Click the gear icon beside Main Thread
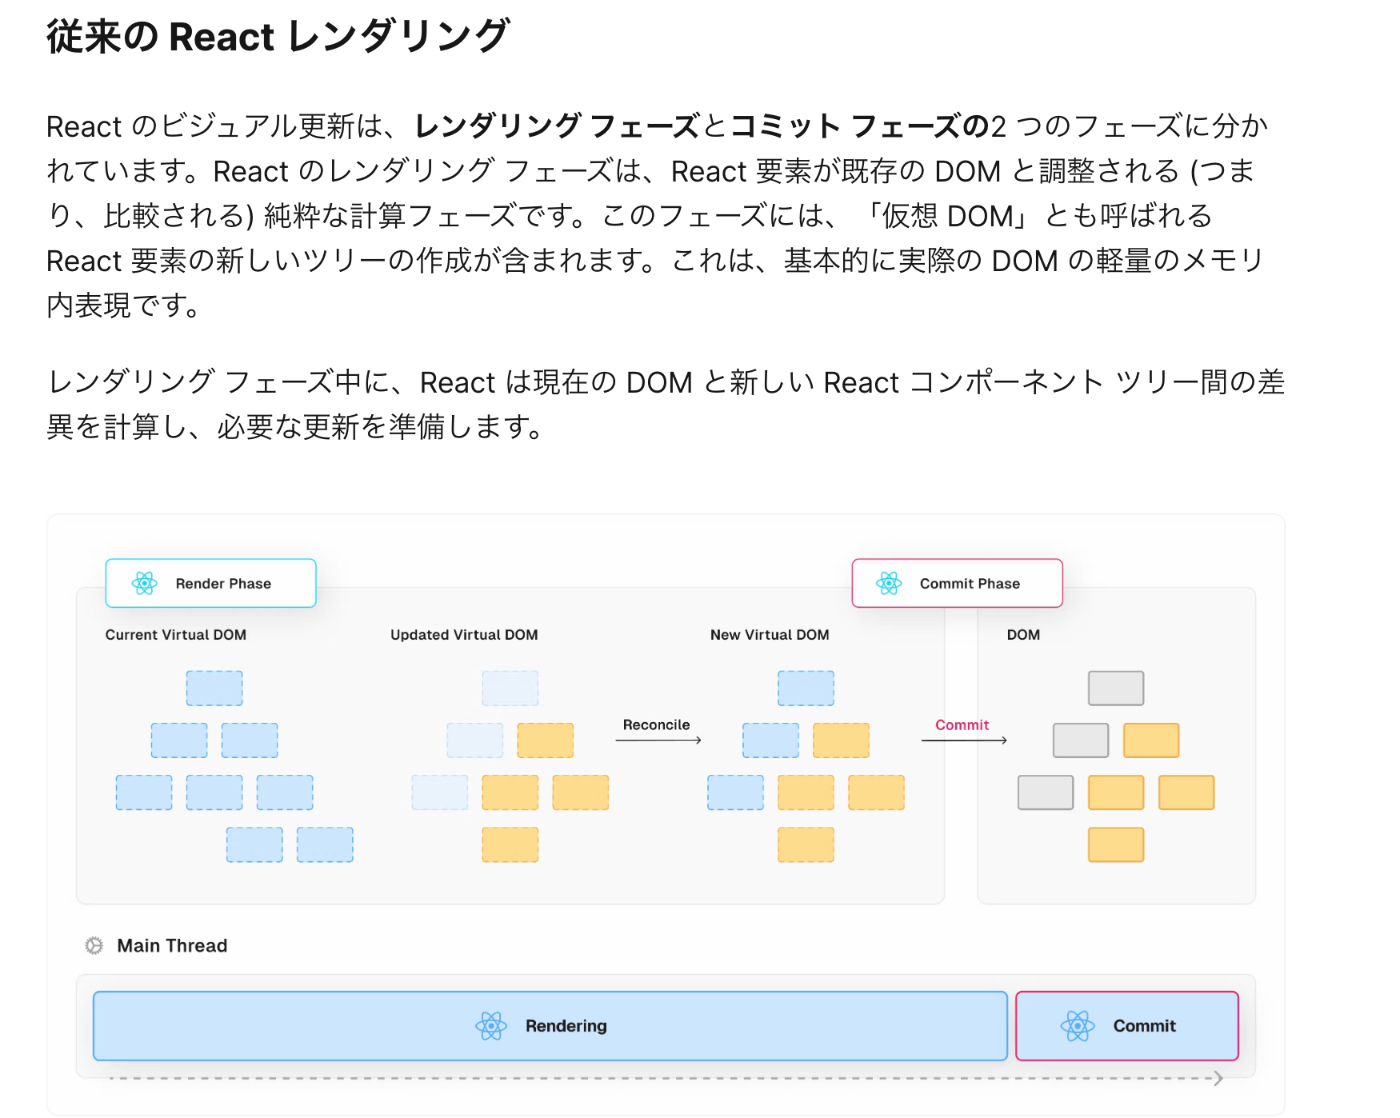Screen dimensions: 1400x1118 94,946
